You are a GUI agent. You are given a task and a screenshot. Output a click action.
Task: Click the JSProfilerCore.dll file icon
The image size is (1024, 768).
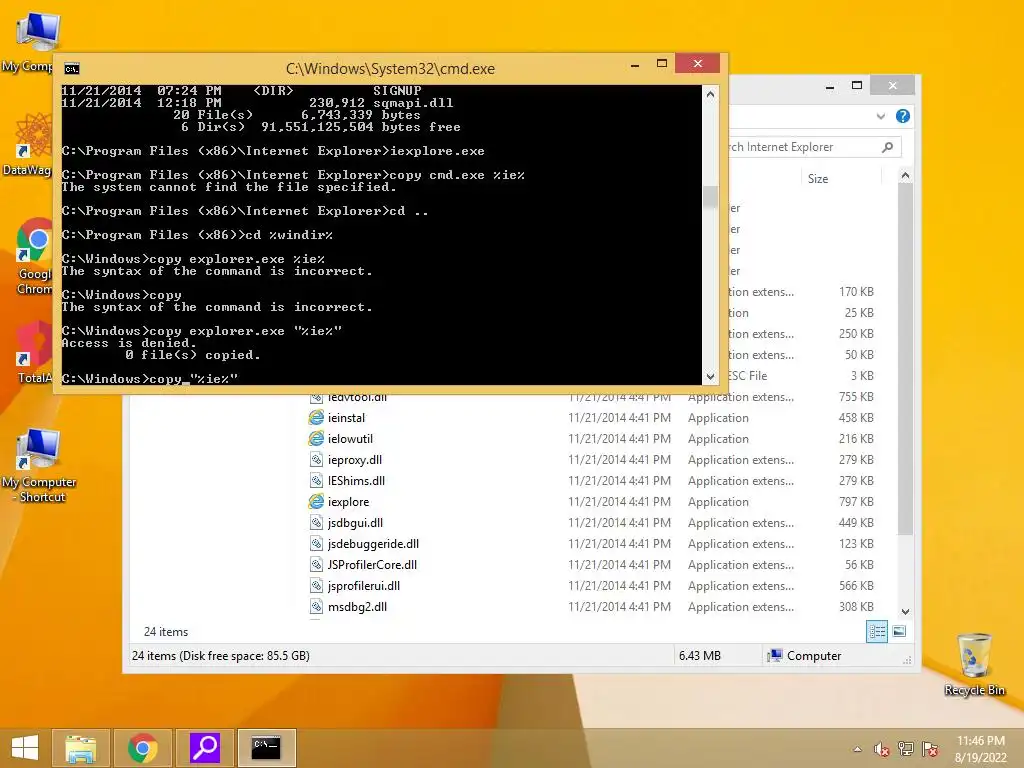(316, 564)
